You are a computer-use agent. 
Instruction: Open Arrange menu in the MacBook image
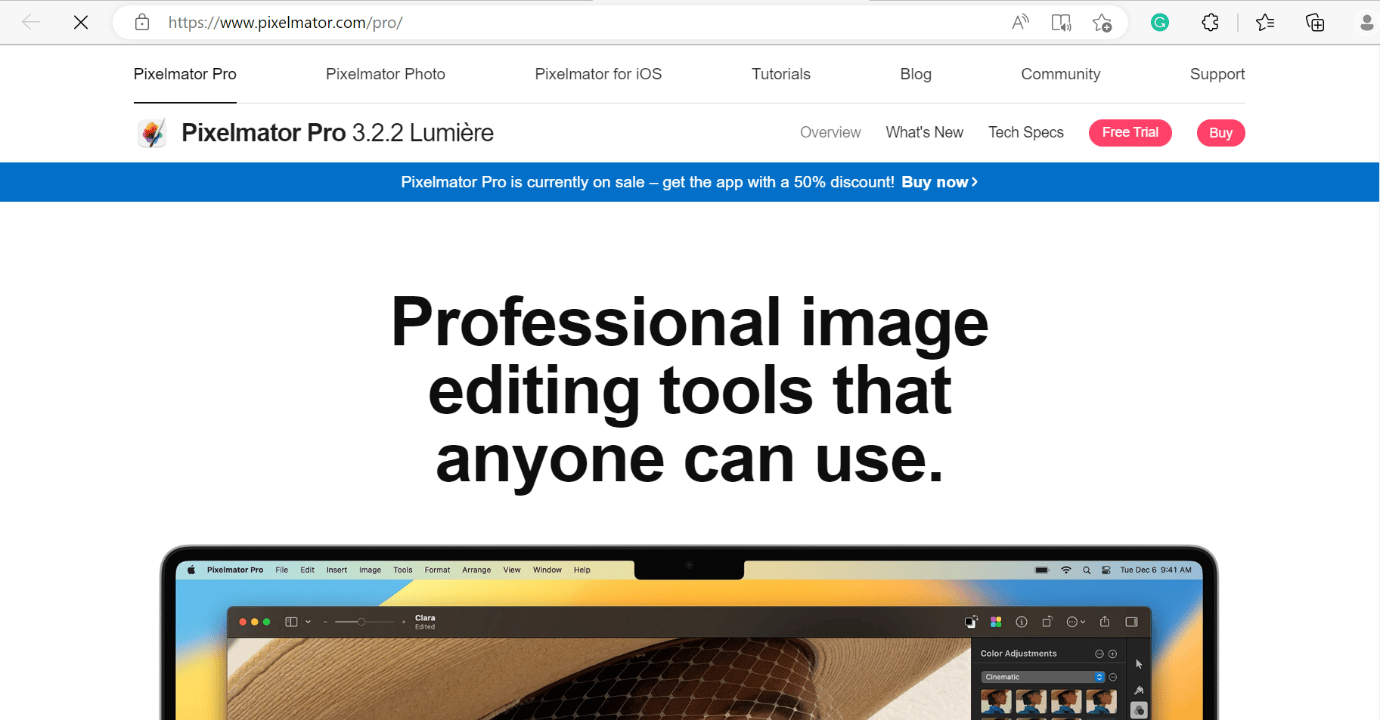(x=476, y=570)
